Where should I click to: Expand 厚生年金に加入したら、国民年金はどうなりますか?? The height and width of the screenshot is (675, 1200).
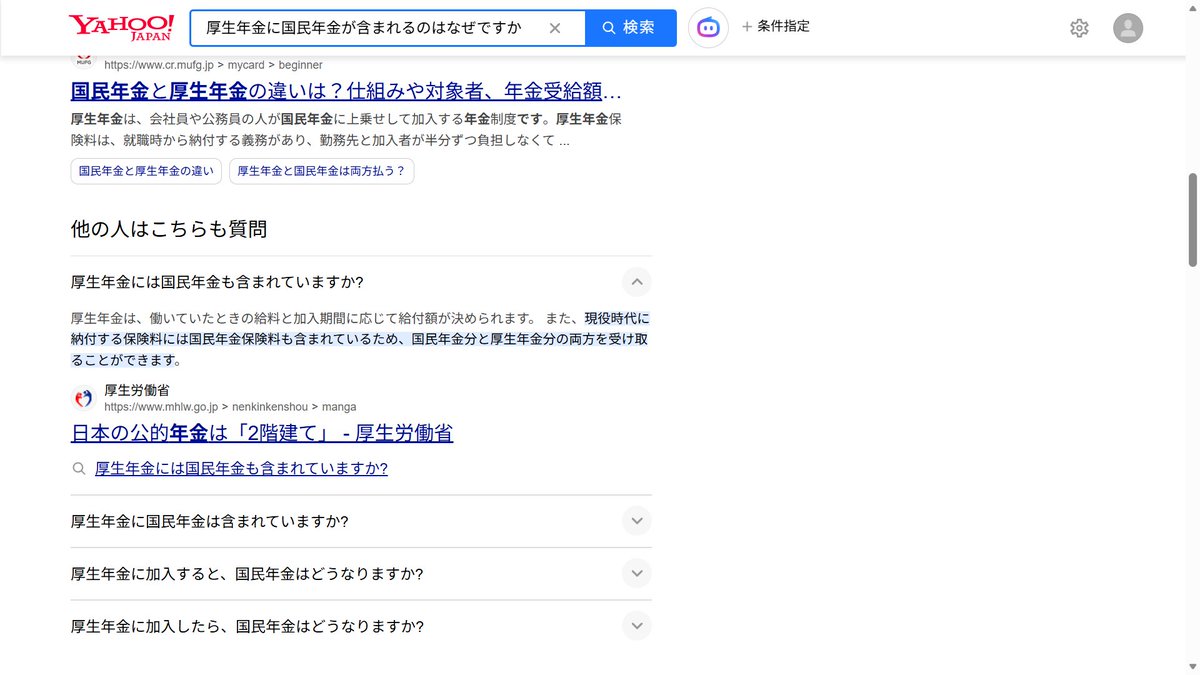636,626
